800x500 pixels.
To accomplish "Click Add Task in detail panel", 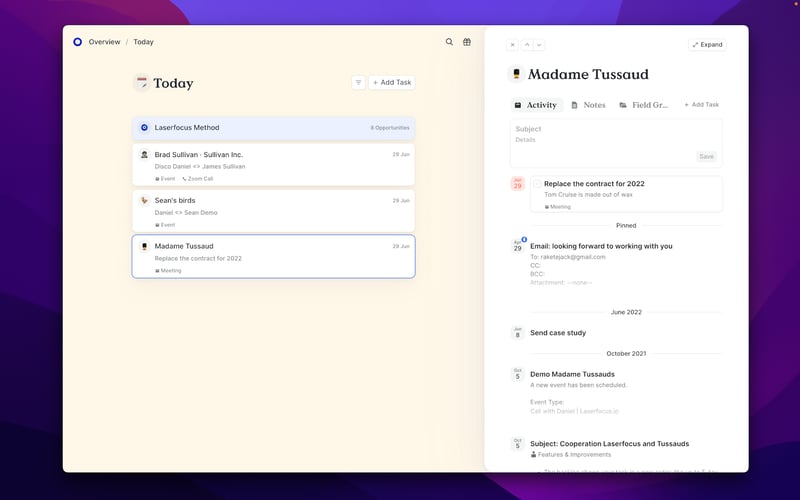I will [x=702, y=105].
